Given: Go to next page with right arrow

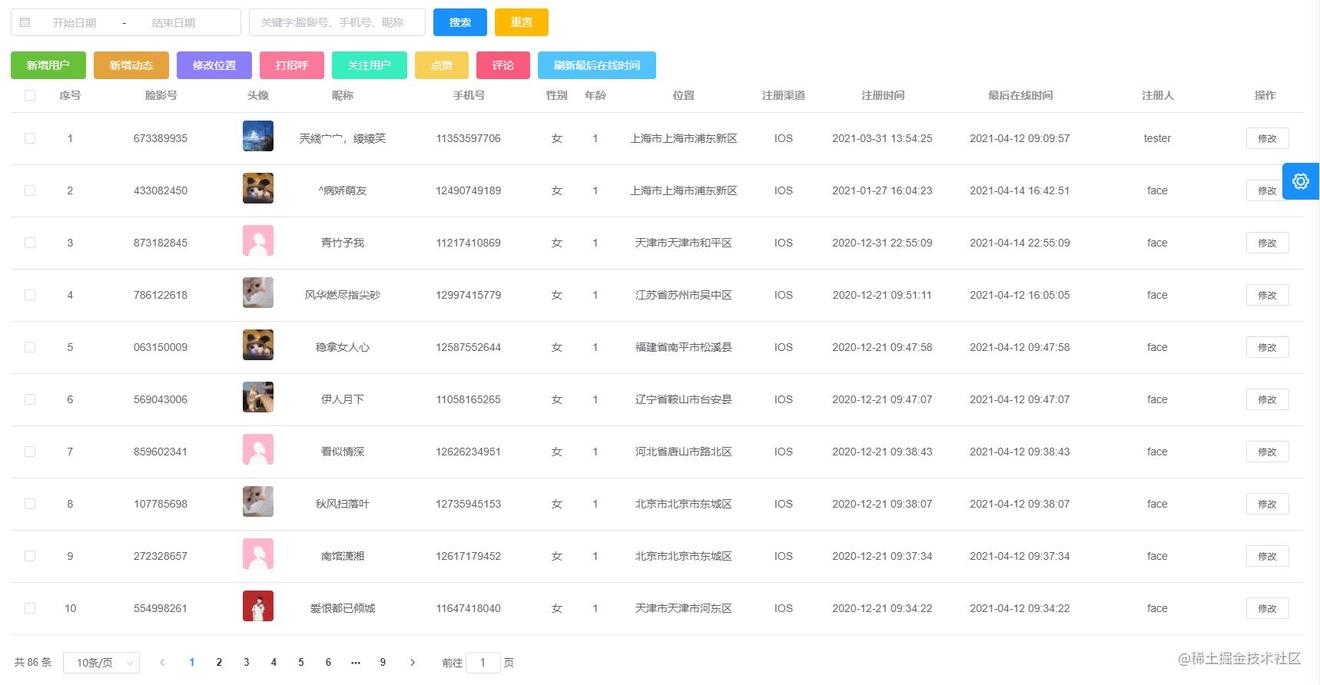Looking at the screenshot, I should [412, 662].
